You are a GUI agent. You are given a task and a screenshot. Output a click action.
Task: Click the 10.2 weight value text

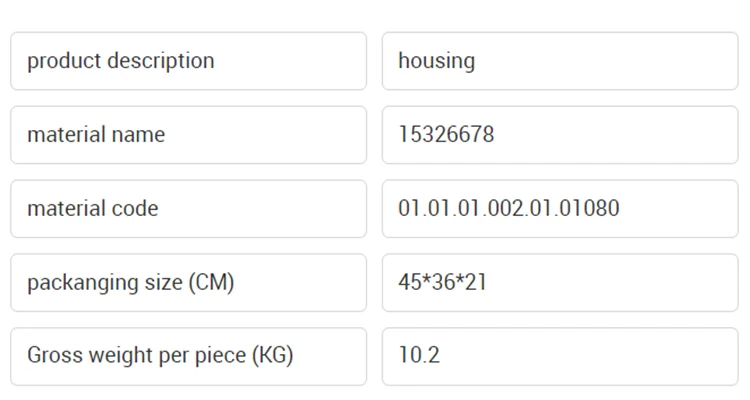[419, 356]
